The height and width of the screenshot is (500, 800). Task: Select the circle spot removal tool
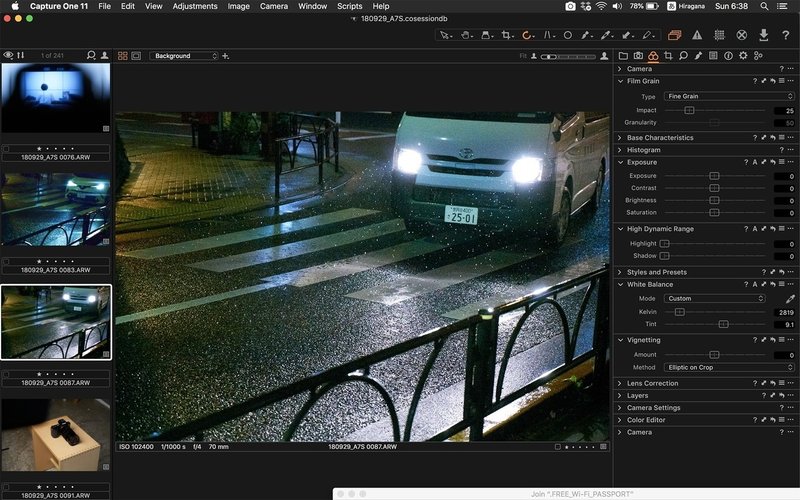(567, 35)
